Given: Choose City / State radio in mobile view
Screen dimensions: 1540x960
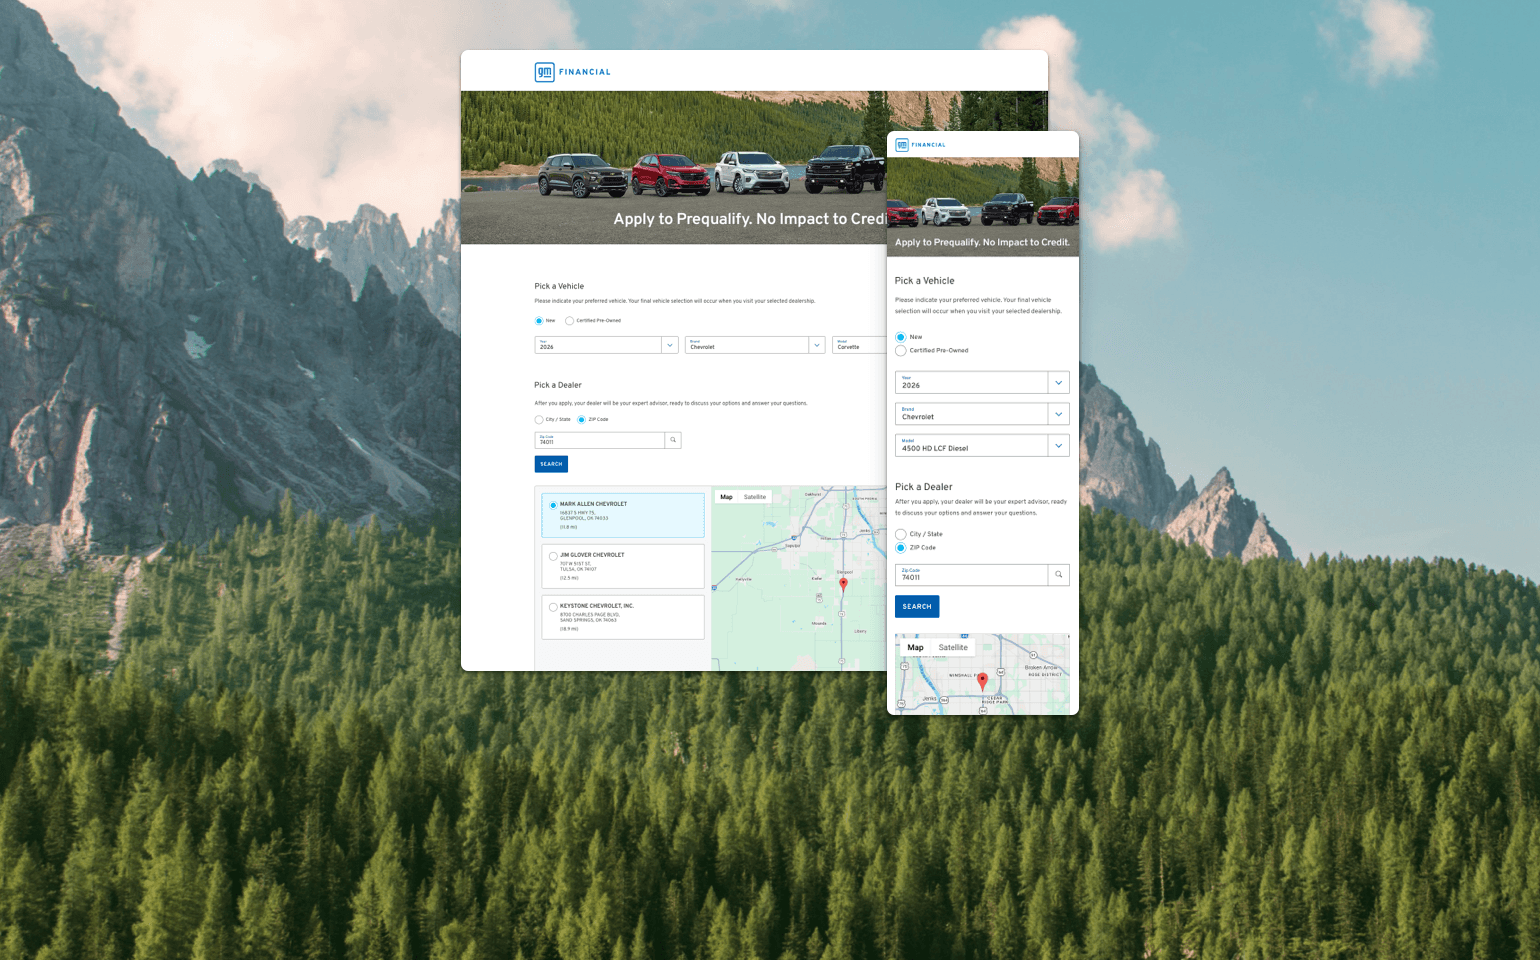Looking at the screenshot, I should 901,534.
